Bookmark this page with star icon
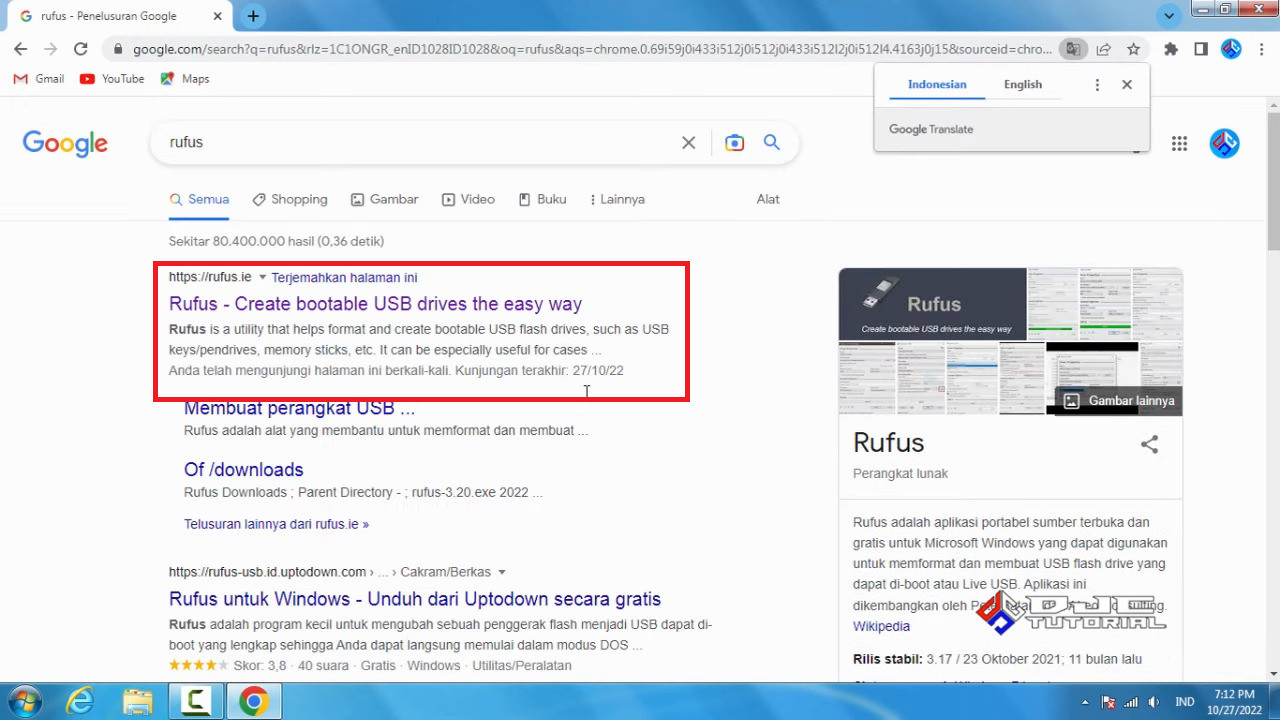 click(1133, 49)
